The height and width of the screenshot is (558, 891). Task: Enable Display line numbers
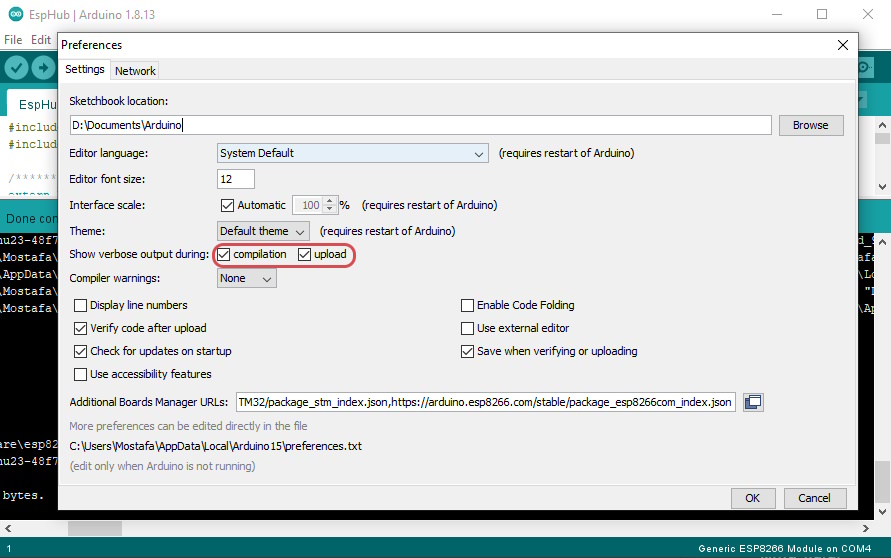pos(81,306)
